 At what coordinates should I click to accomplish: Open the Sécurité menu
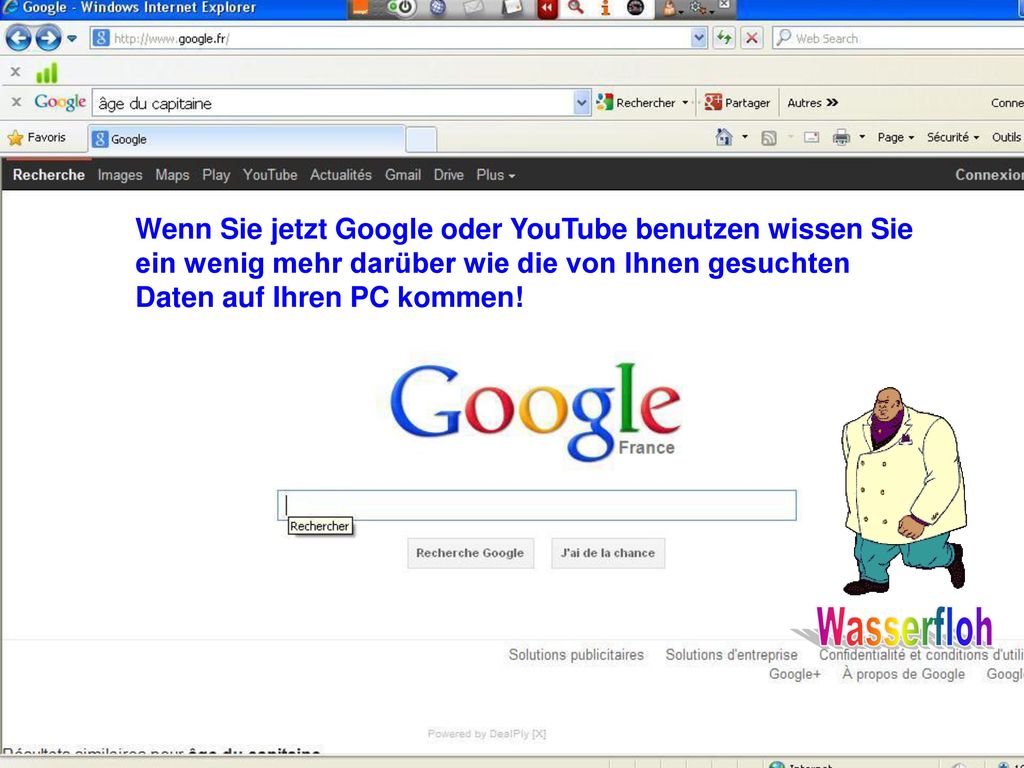point(953,137)
